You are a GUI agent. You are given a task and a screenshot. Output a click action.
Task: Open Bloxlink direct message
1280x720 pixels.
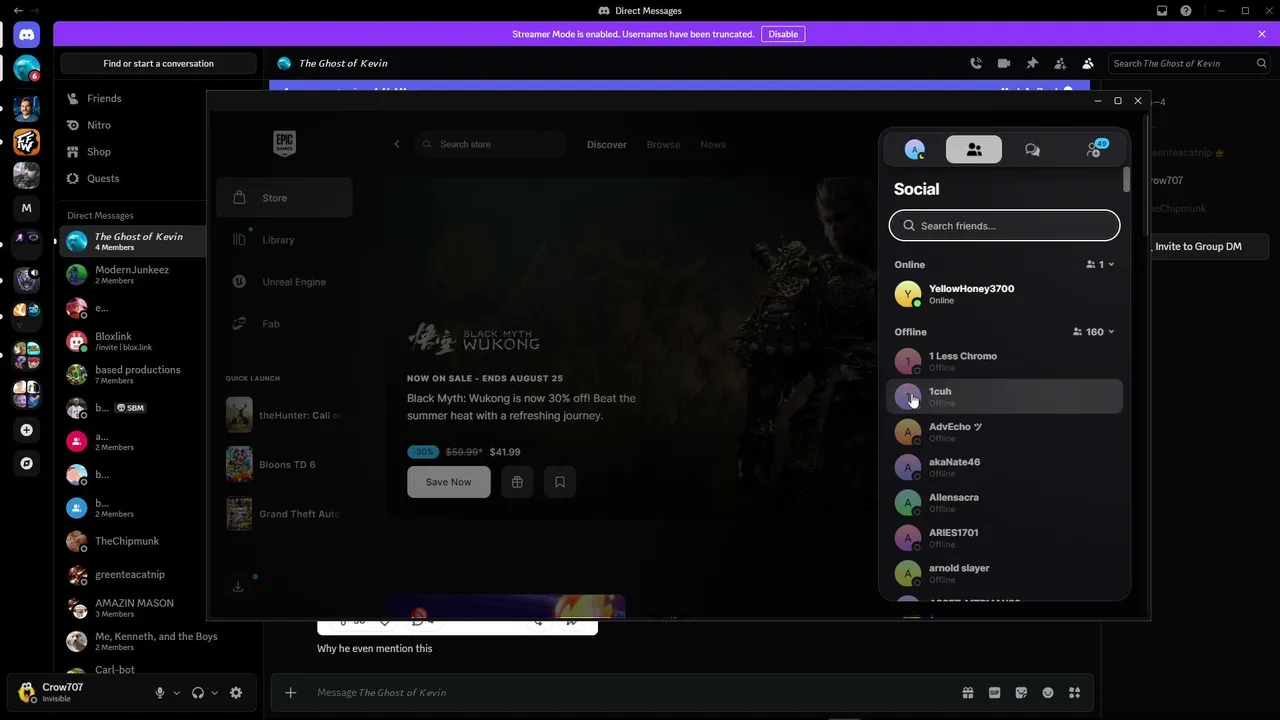tap(132, 341)
